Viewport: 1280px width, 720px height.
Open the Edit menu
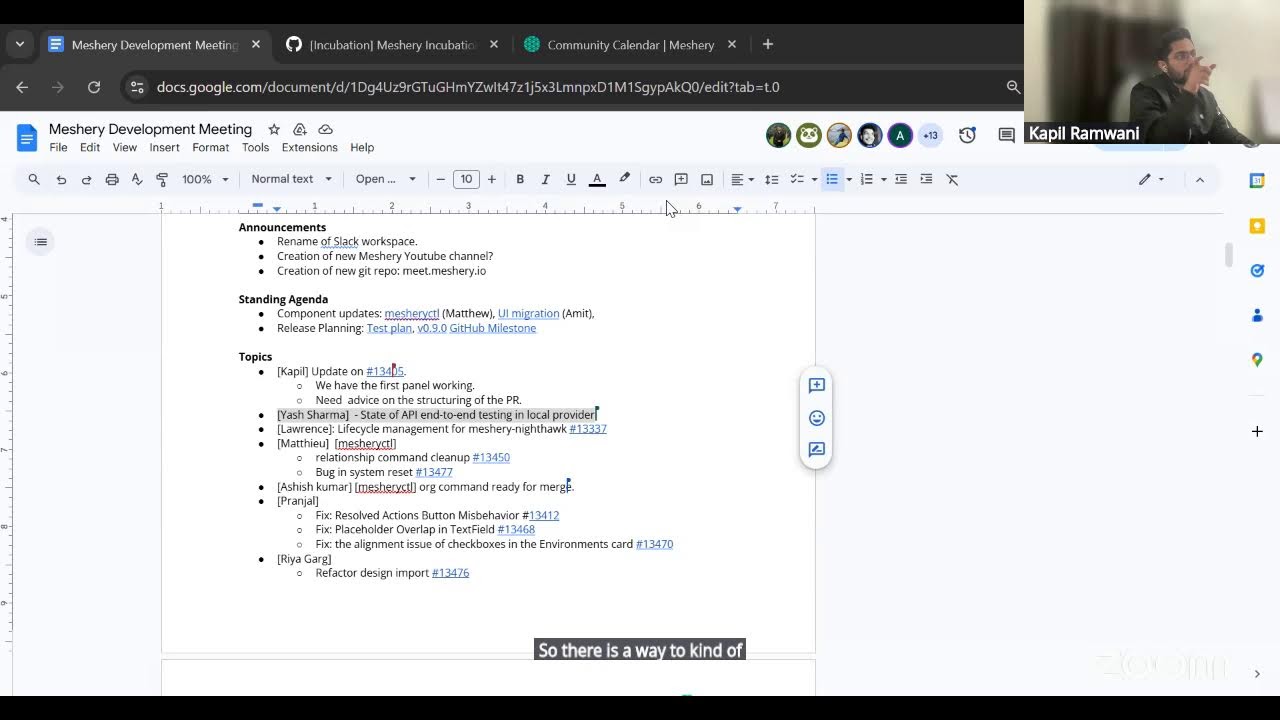pyautogui.click(x=90, y=147)
